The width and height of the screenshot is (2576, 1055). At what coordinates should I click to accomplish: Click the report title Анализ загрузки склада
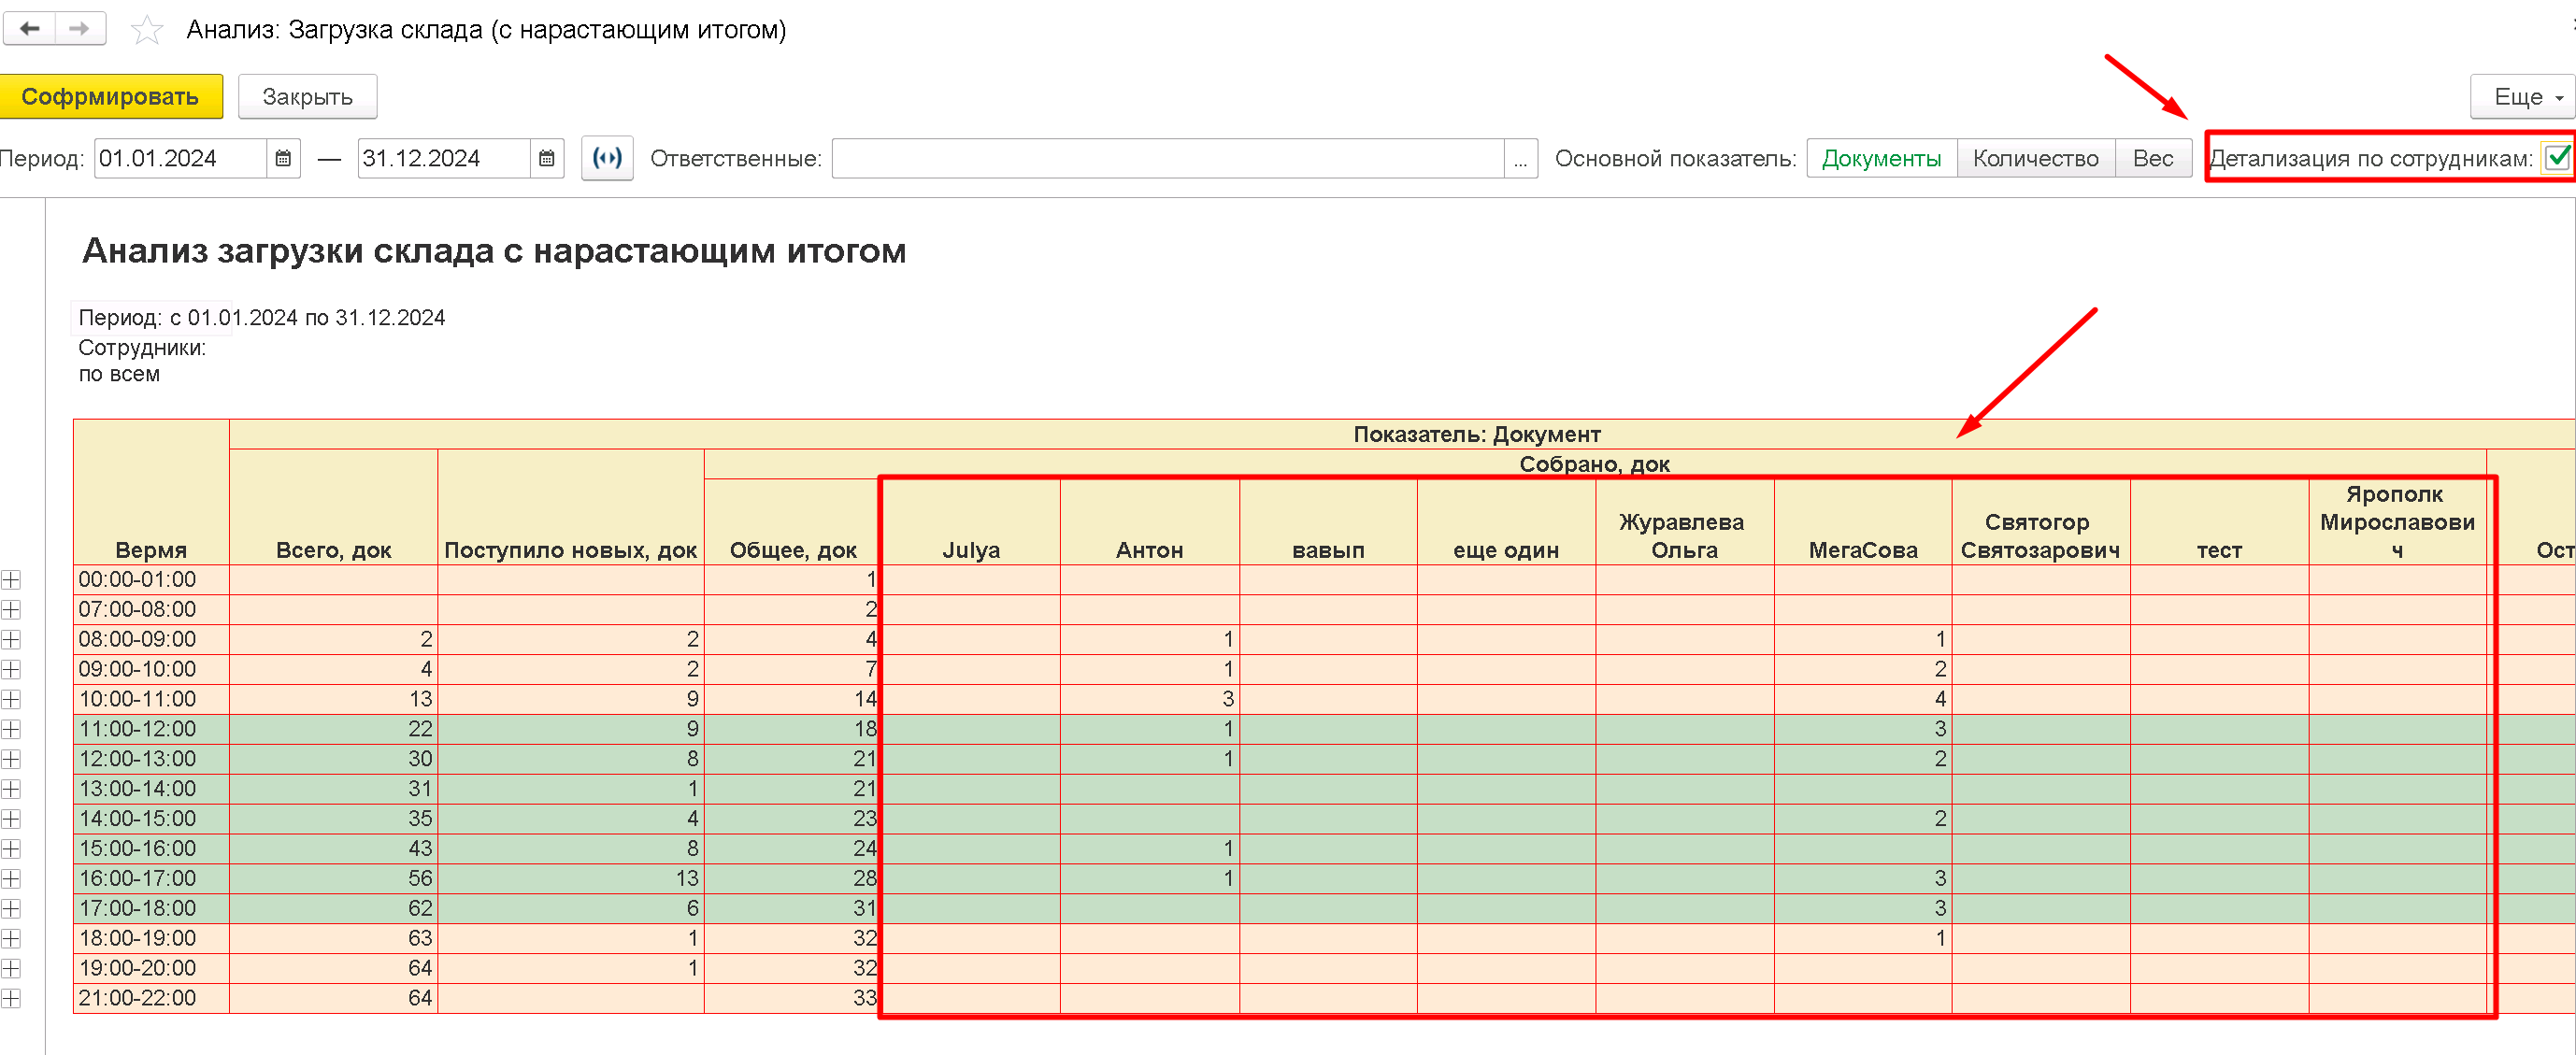tap(494, 250)
